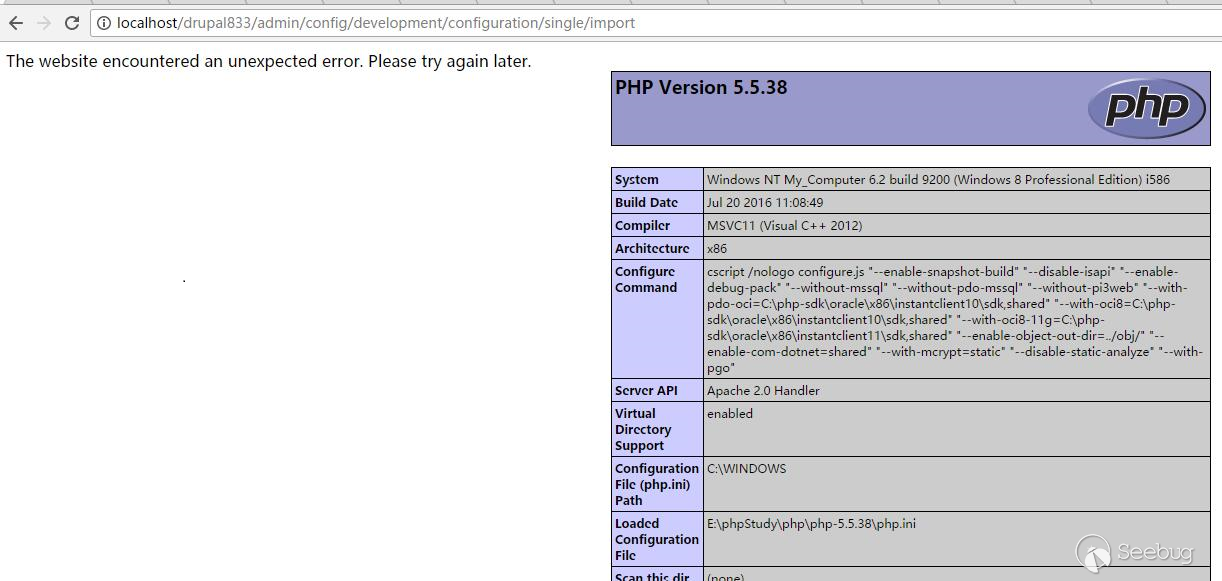Select the unexpected error message text

tap(268, 61)
